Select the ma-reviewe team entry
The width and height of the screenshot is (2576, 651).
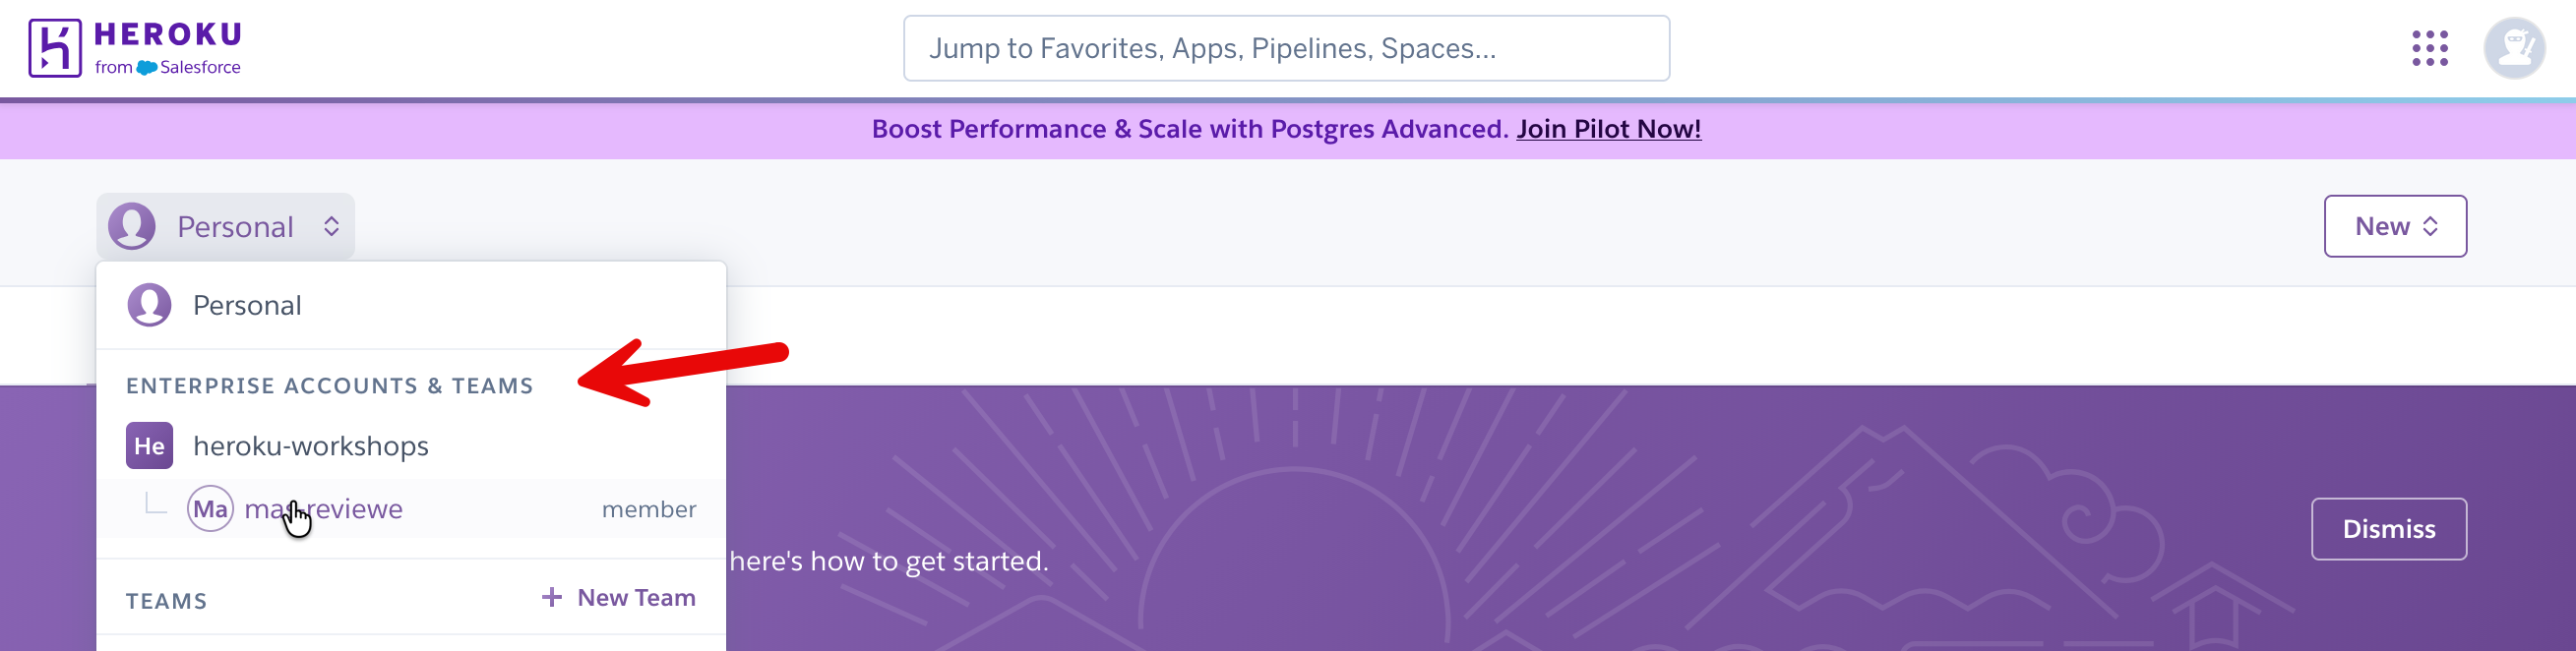coord(323,509)
